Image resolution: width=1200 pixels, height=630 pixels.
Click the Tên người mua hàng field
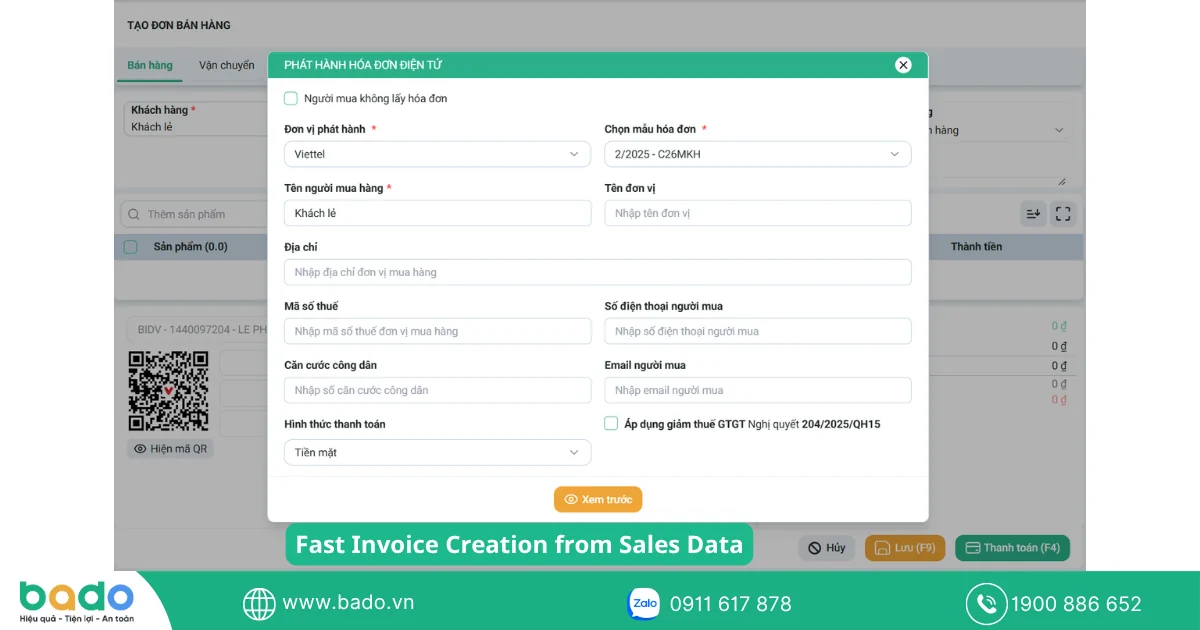coord(437,213)
